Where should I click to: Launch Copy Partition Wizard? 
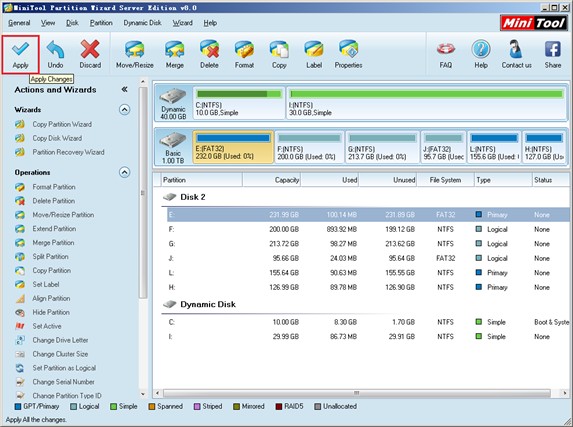62,124
